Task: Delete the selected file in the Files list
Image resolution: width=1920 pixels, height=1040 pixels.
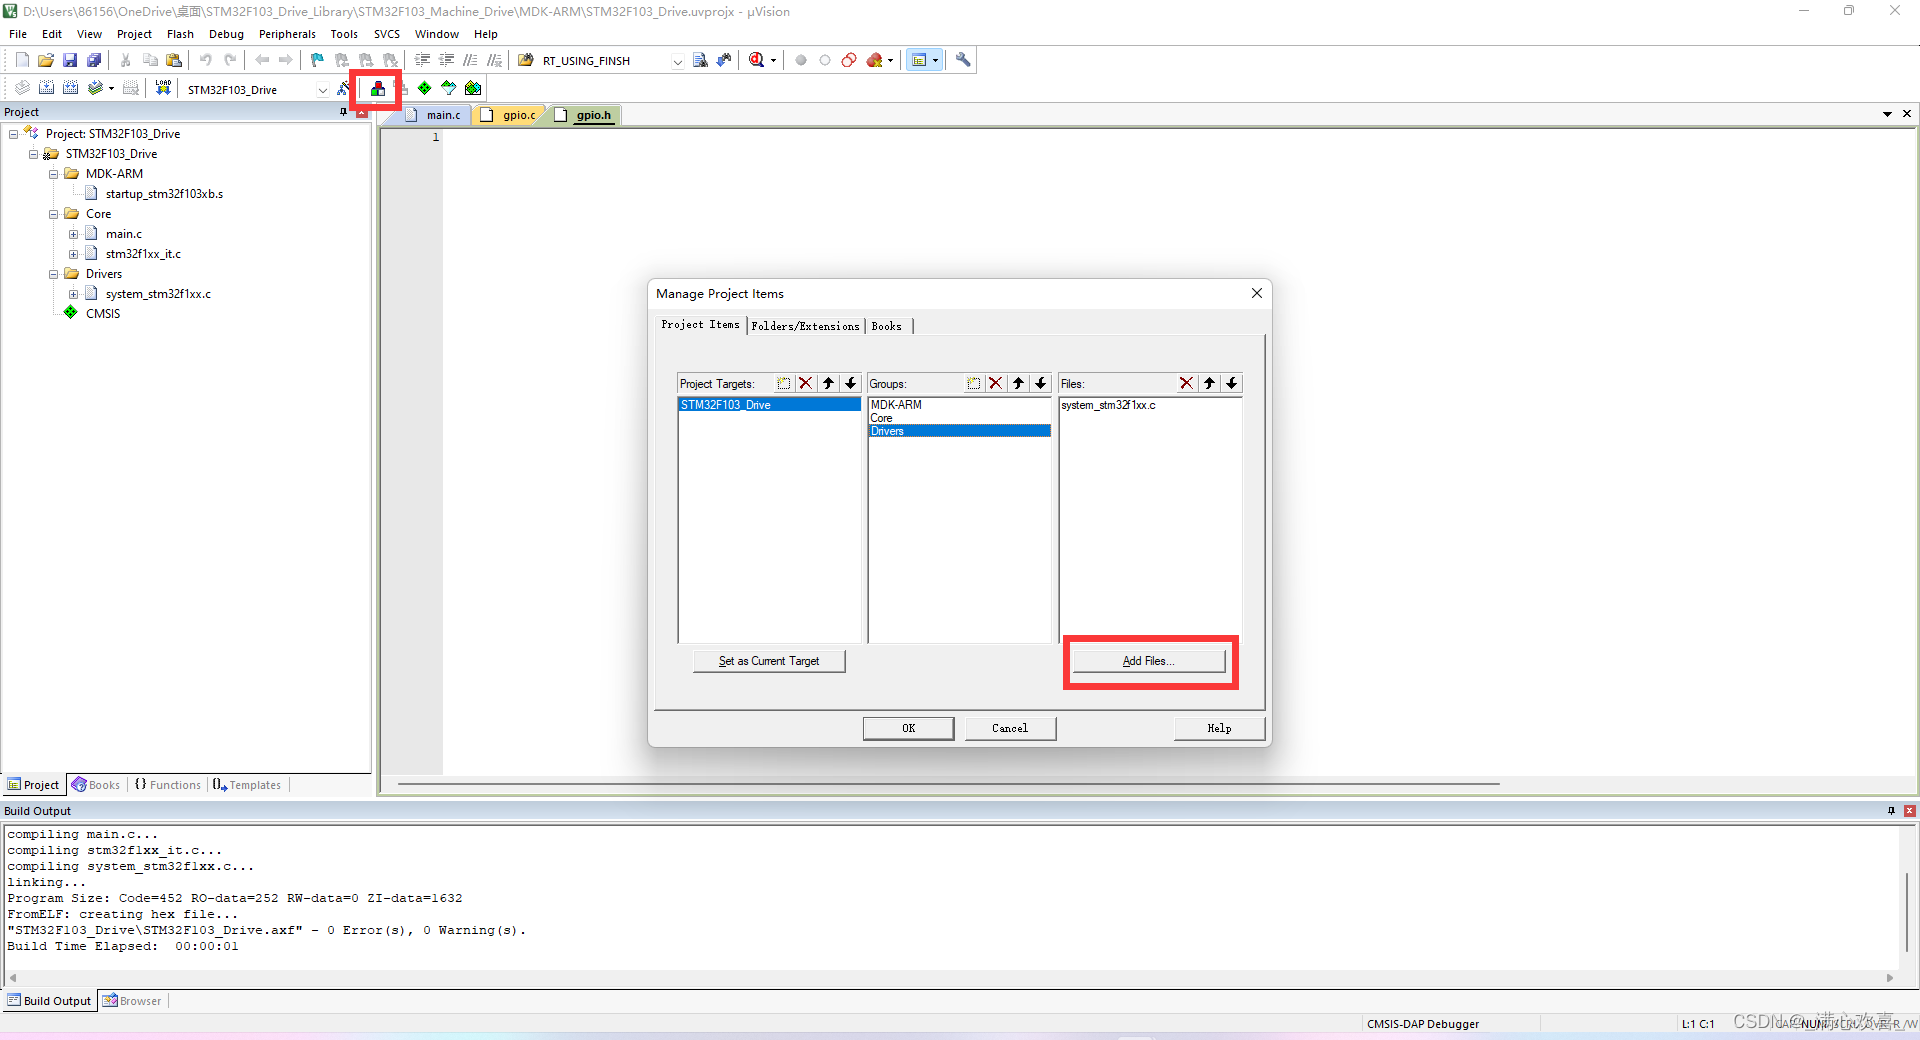Action: [1187, 383]
